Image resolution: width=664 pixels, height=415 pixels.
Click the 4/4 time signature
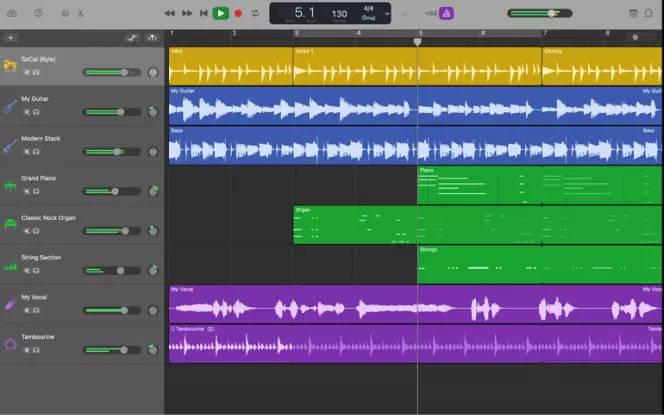(368, 8)
